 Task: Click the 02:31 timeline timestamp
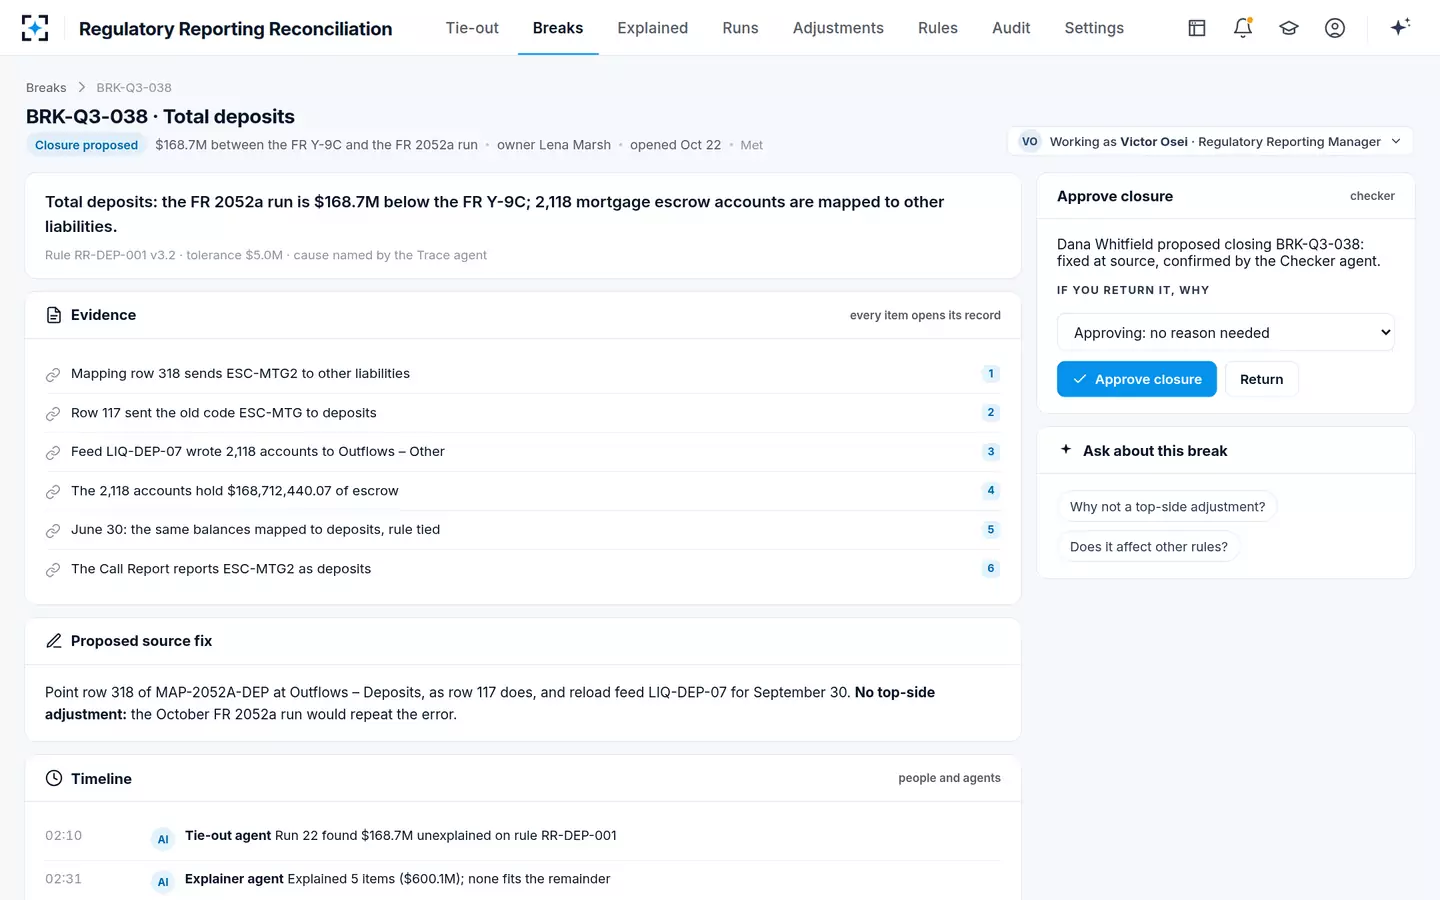tap(63, 879)
